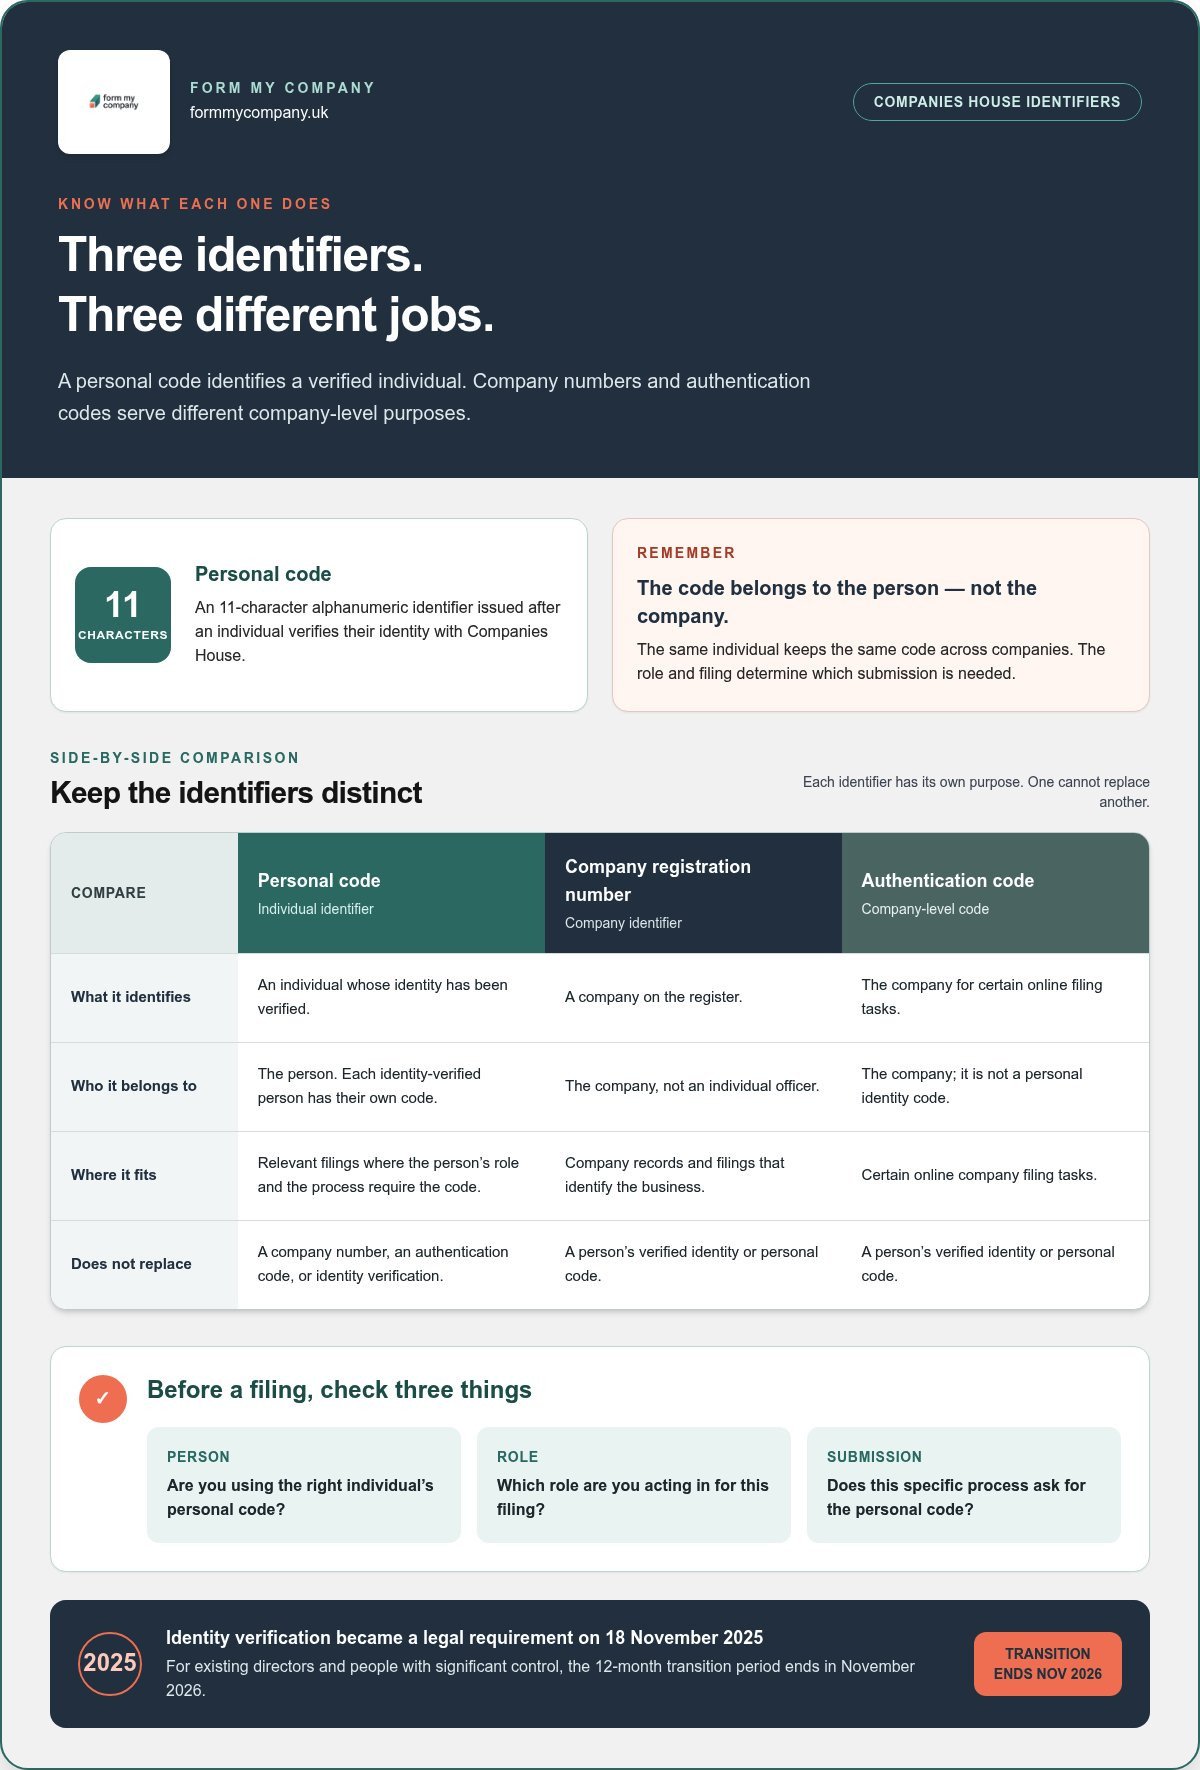Click the Personal code heading
The height and width of the screenshot is (1770, 1200).
pos(263,574)
